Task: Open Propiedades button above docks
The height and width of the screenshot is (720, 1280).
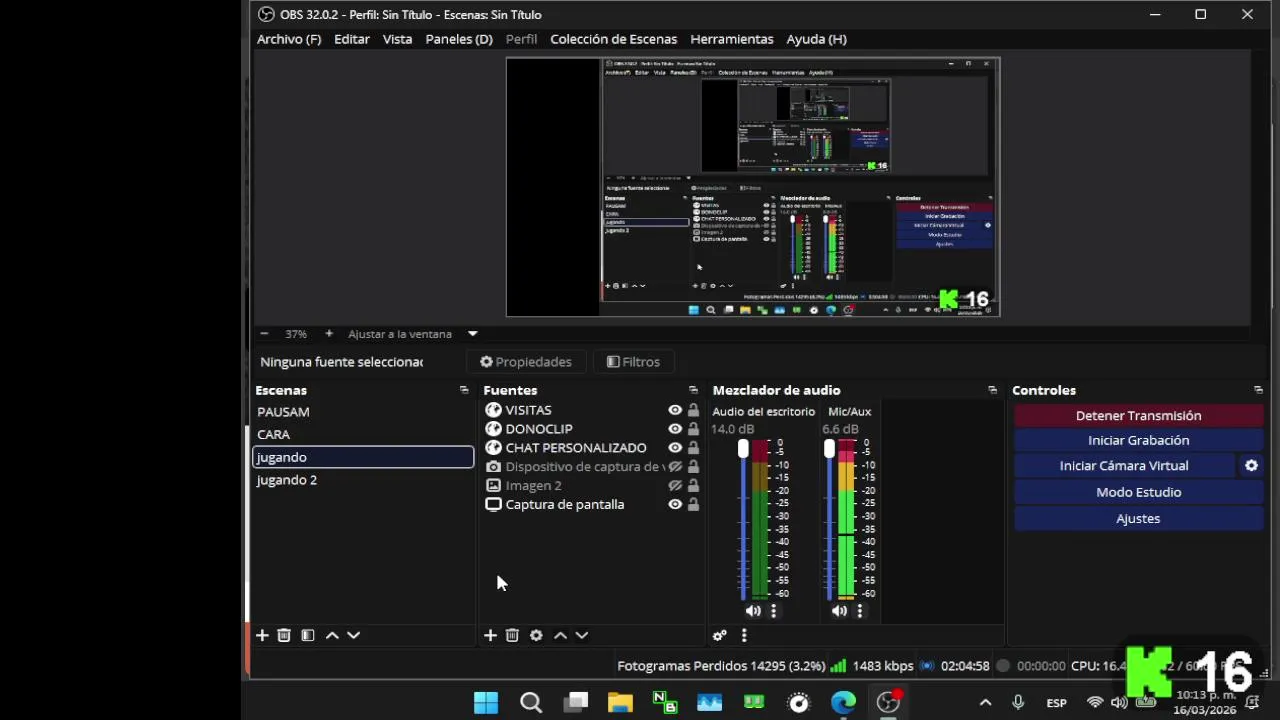Action: (x=526, y=362)
